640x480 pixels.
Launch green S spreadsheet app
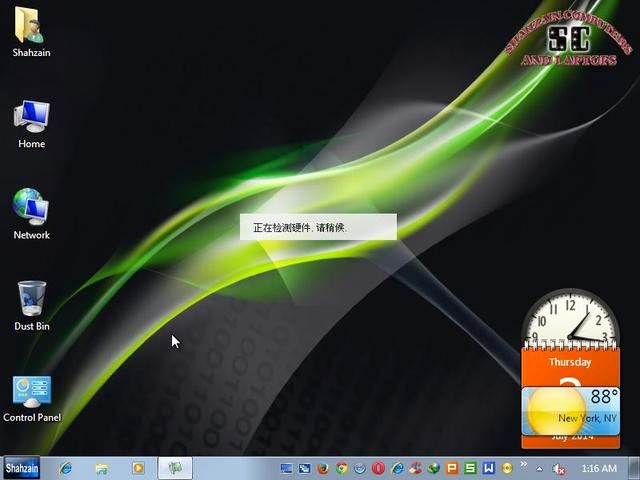[470, 468]
